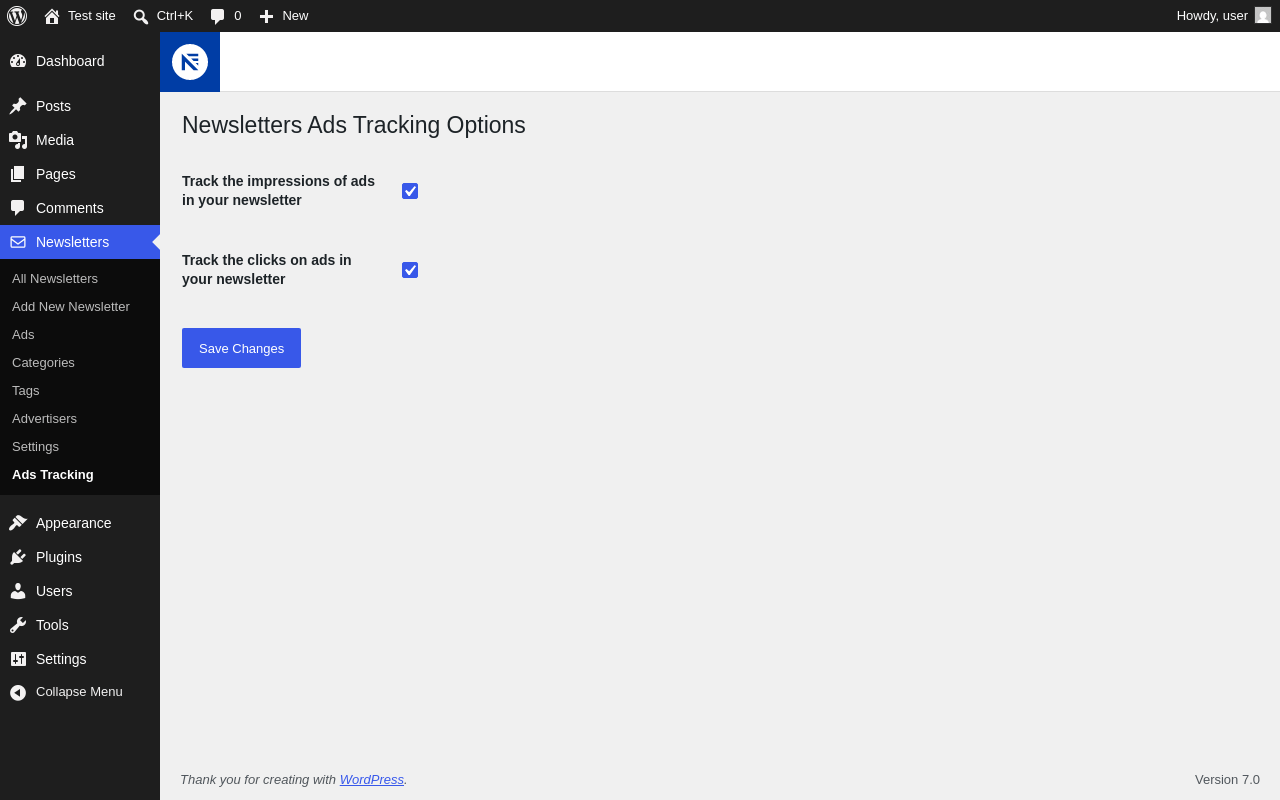Click the plus icon for New

266,16
